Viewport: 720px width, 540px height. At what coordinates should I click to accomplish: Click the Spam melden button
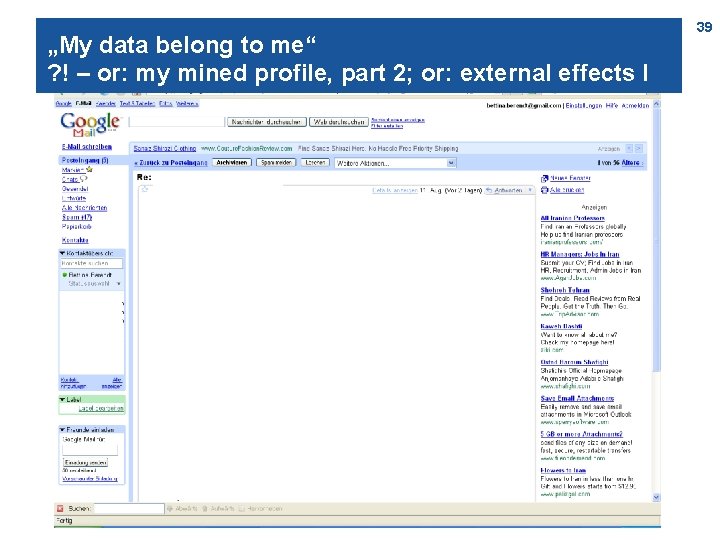click(276, 163)
